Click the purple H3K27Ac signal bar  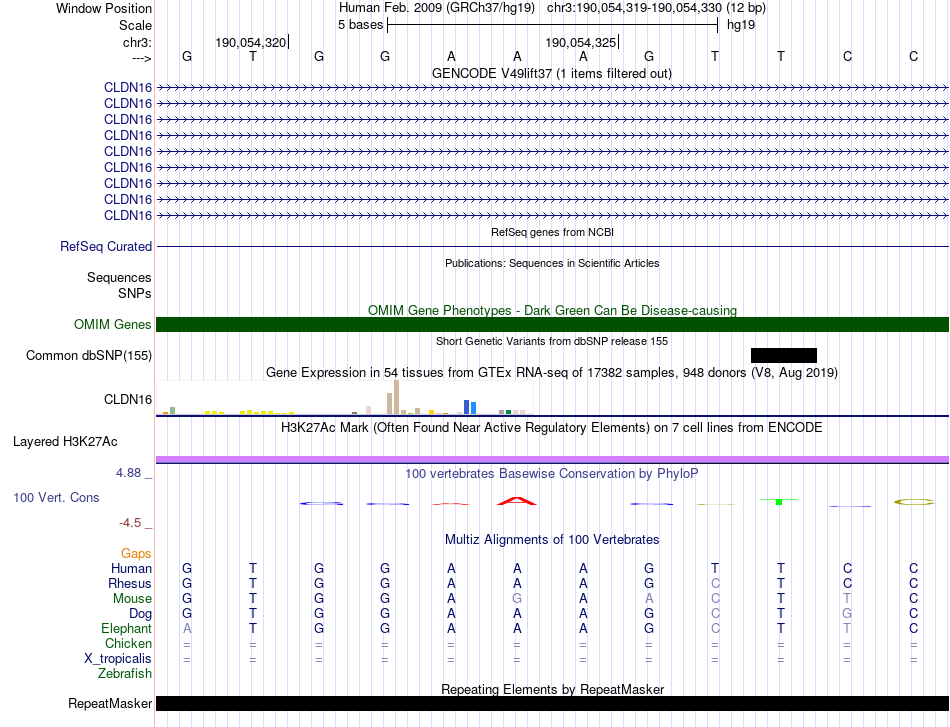[x=553, y=460]
